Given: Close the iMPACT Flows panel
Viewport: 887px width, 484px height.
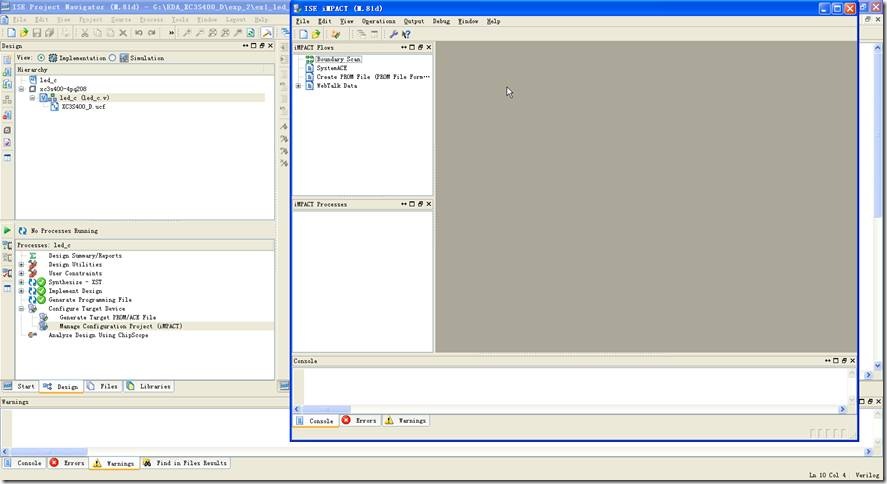Looking at the screenshot, I should [428, 47].
